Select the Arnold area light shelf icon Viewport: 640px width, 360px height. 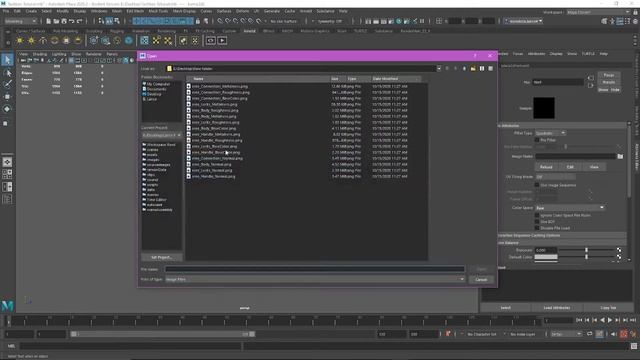point(20,40)
